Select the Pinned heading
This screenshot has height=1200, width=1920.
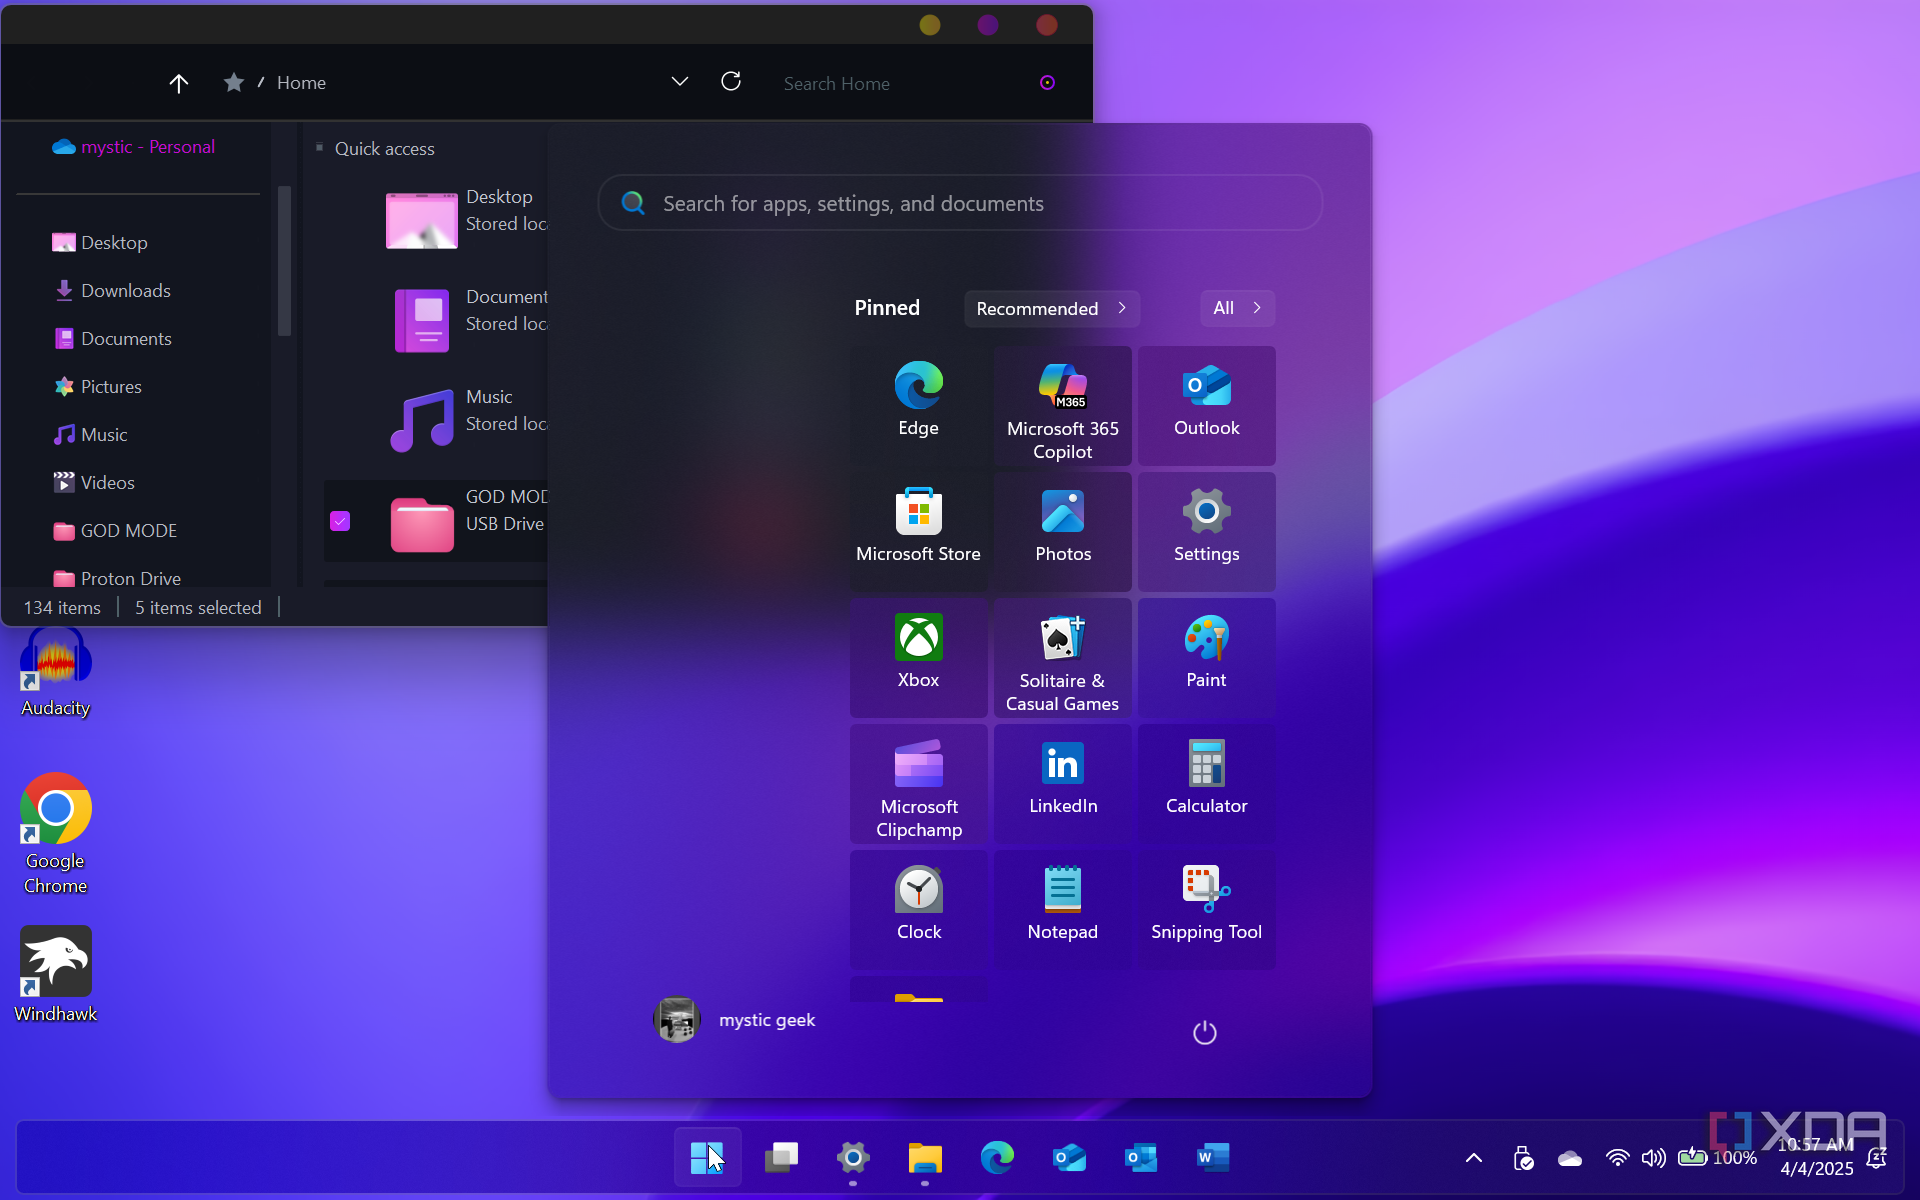click(x=887, y=308)
